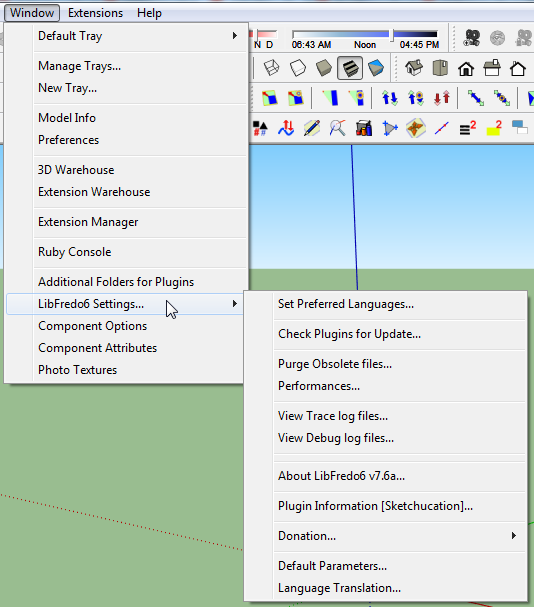
Task: Switch to the Front view house icon
Action: (x=466, y=69)
